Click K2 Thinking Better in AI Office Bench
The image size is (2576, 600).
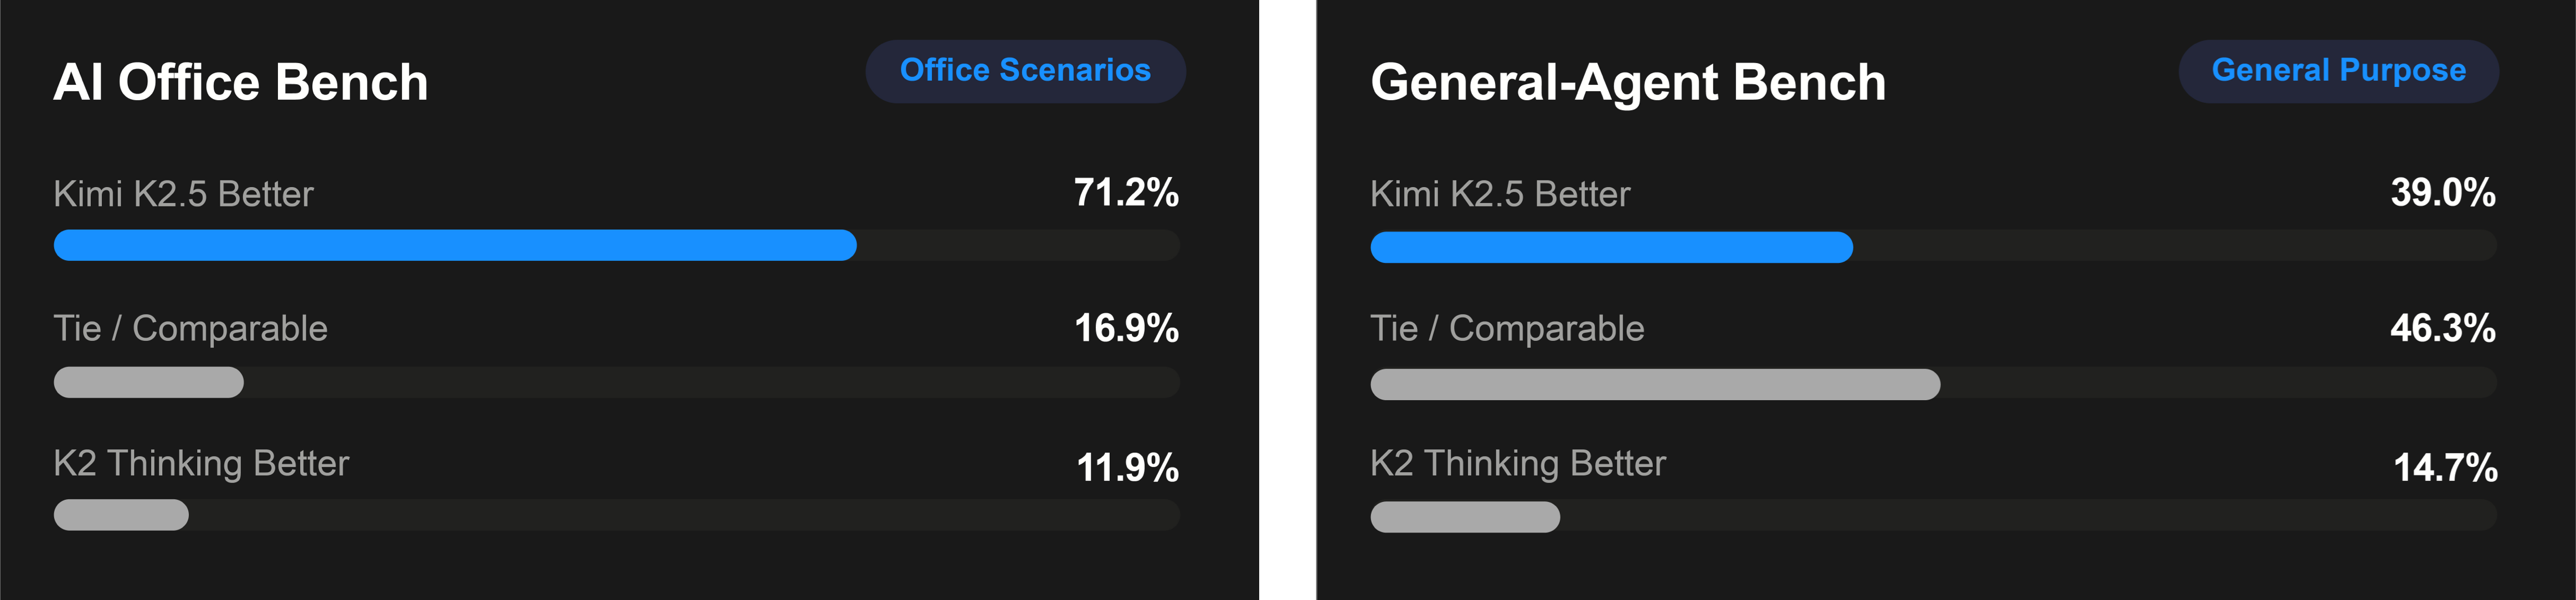tap(201, 464)
